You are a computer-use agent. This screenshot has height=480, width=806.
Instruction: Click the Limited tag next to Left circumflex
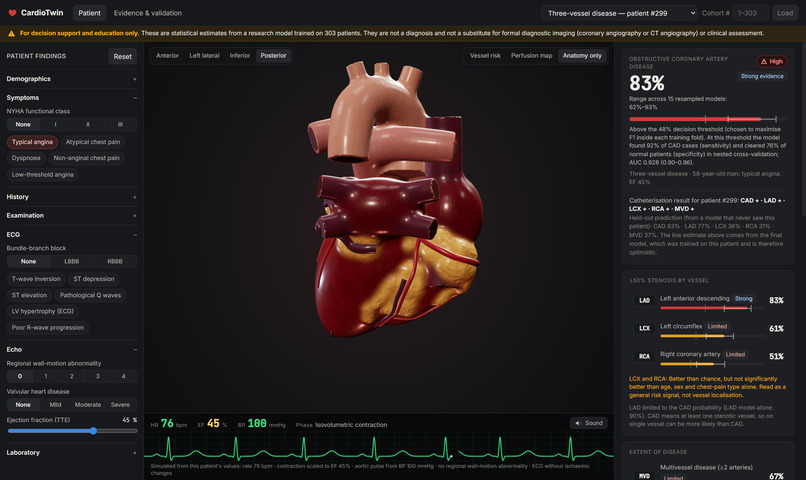click(717, 326)
